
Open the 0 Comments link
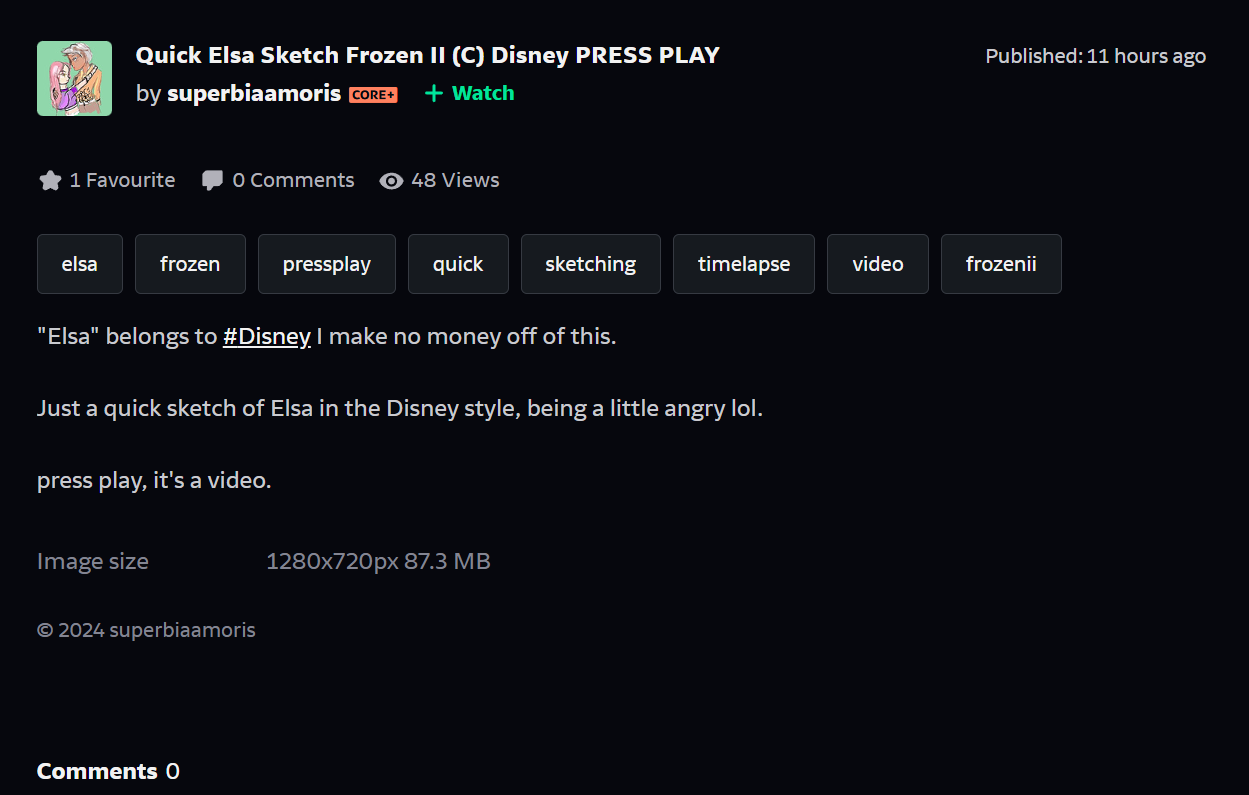tap(293, 180)
